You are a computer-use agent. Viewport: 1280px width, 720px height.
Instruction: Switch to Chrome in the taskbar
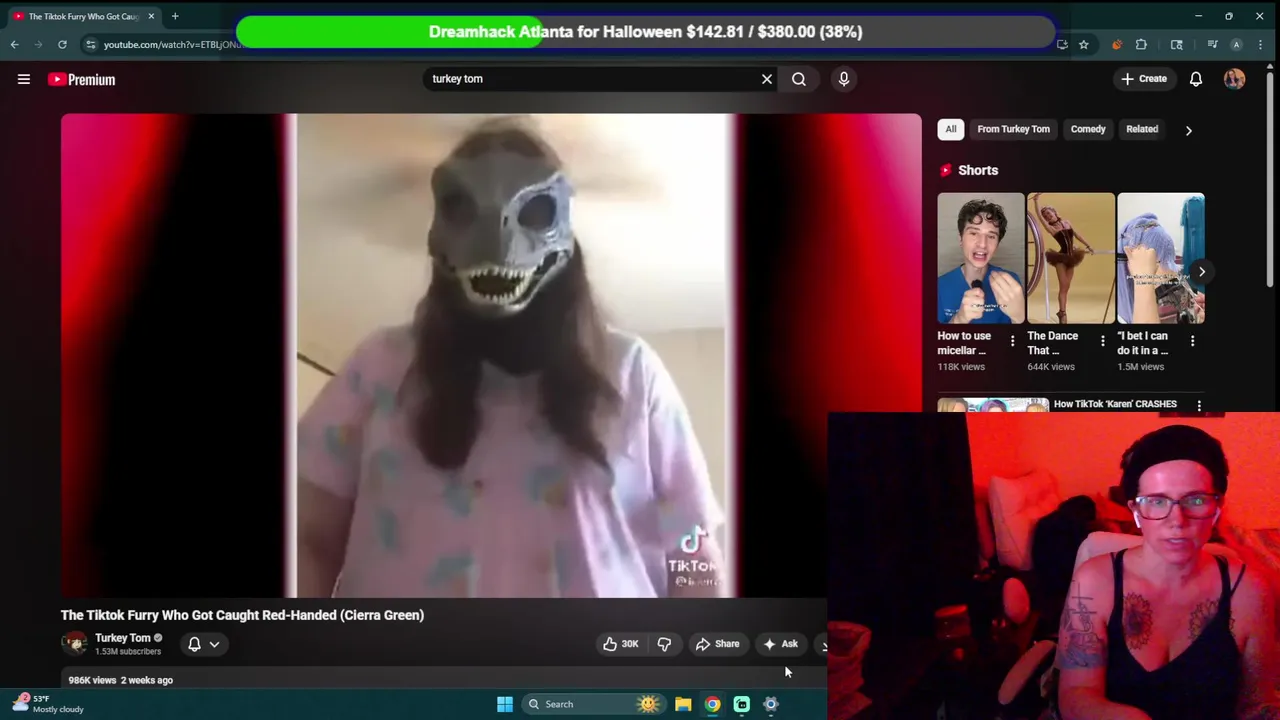712,704
